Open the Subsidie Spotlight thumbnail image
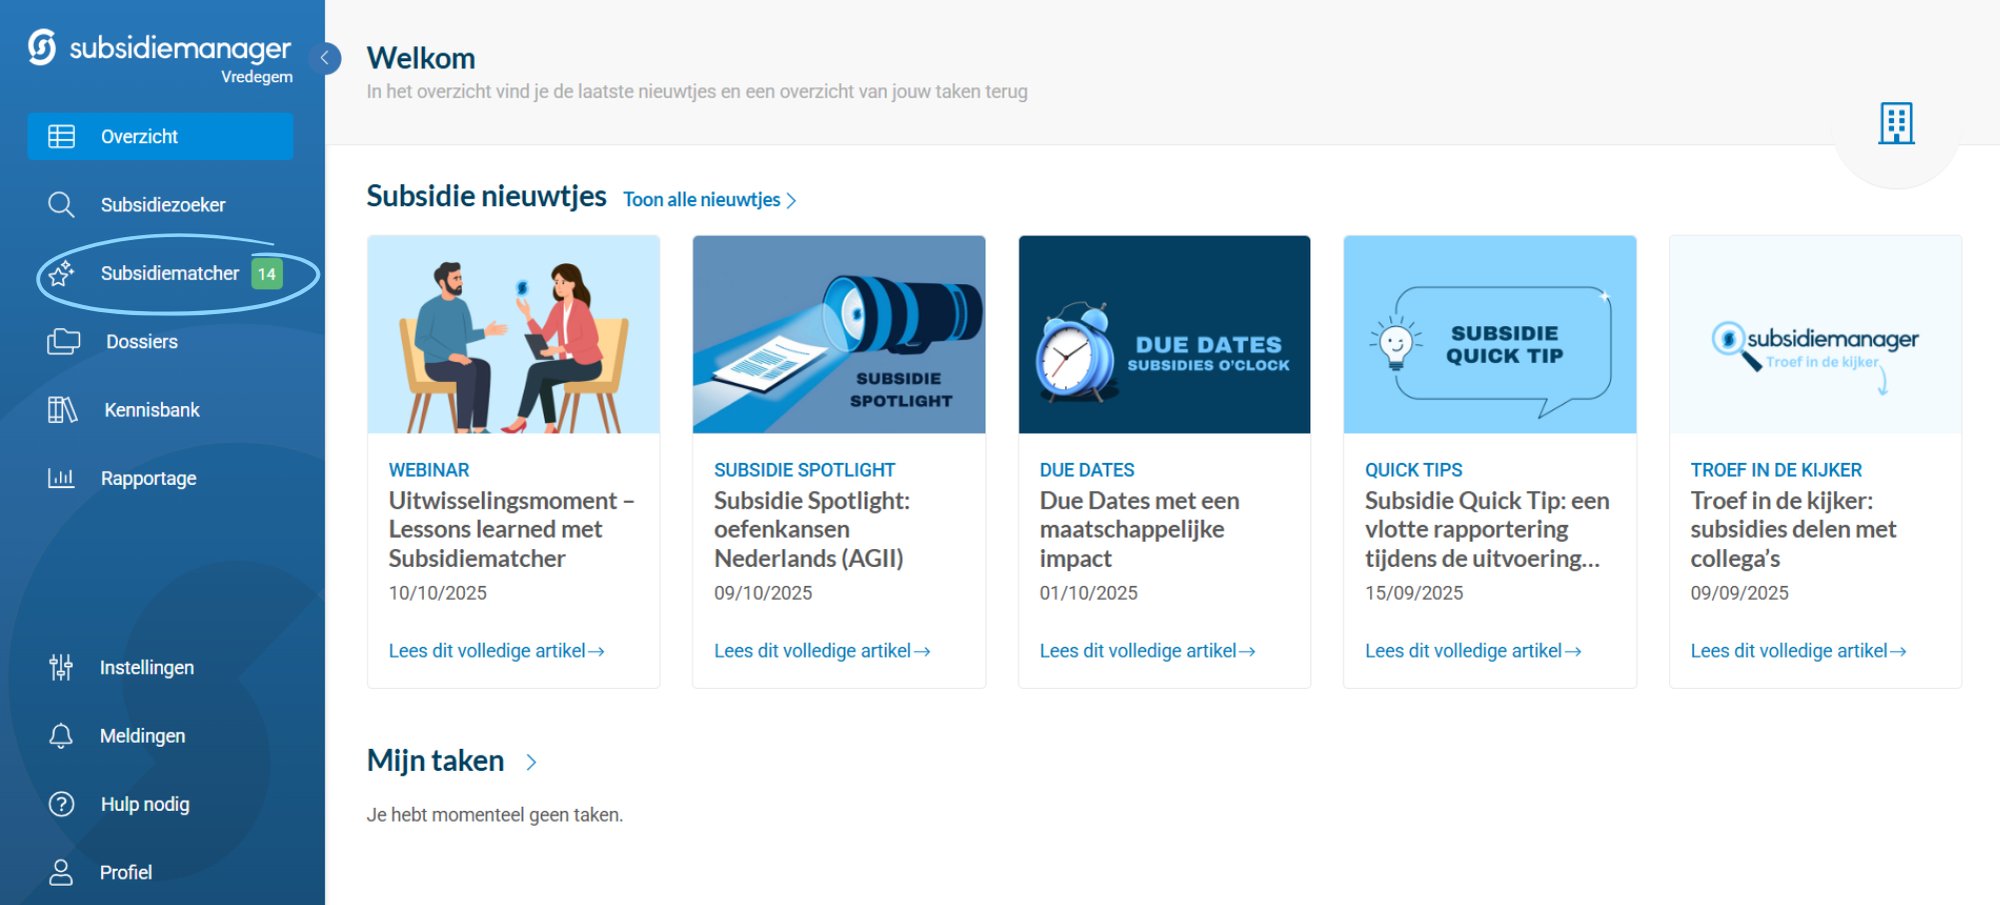The image size is (2000, 905). tap(838, 334)
